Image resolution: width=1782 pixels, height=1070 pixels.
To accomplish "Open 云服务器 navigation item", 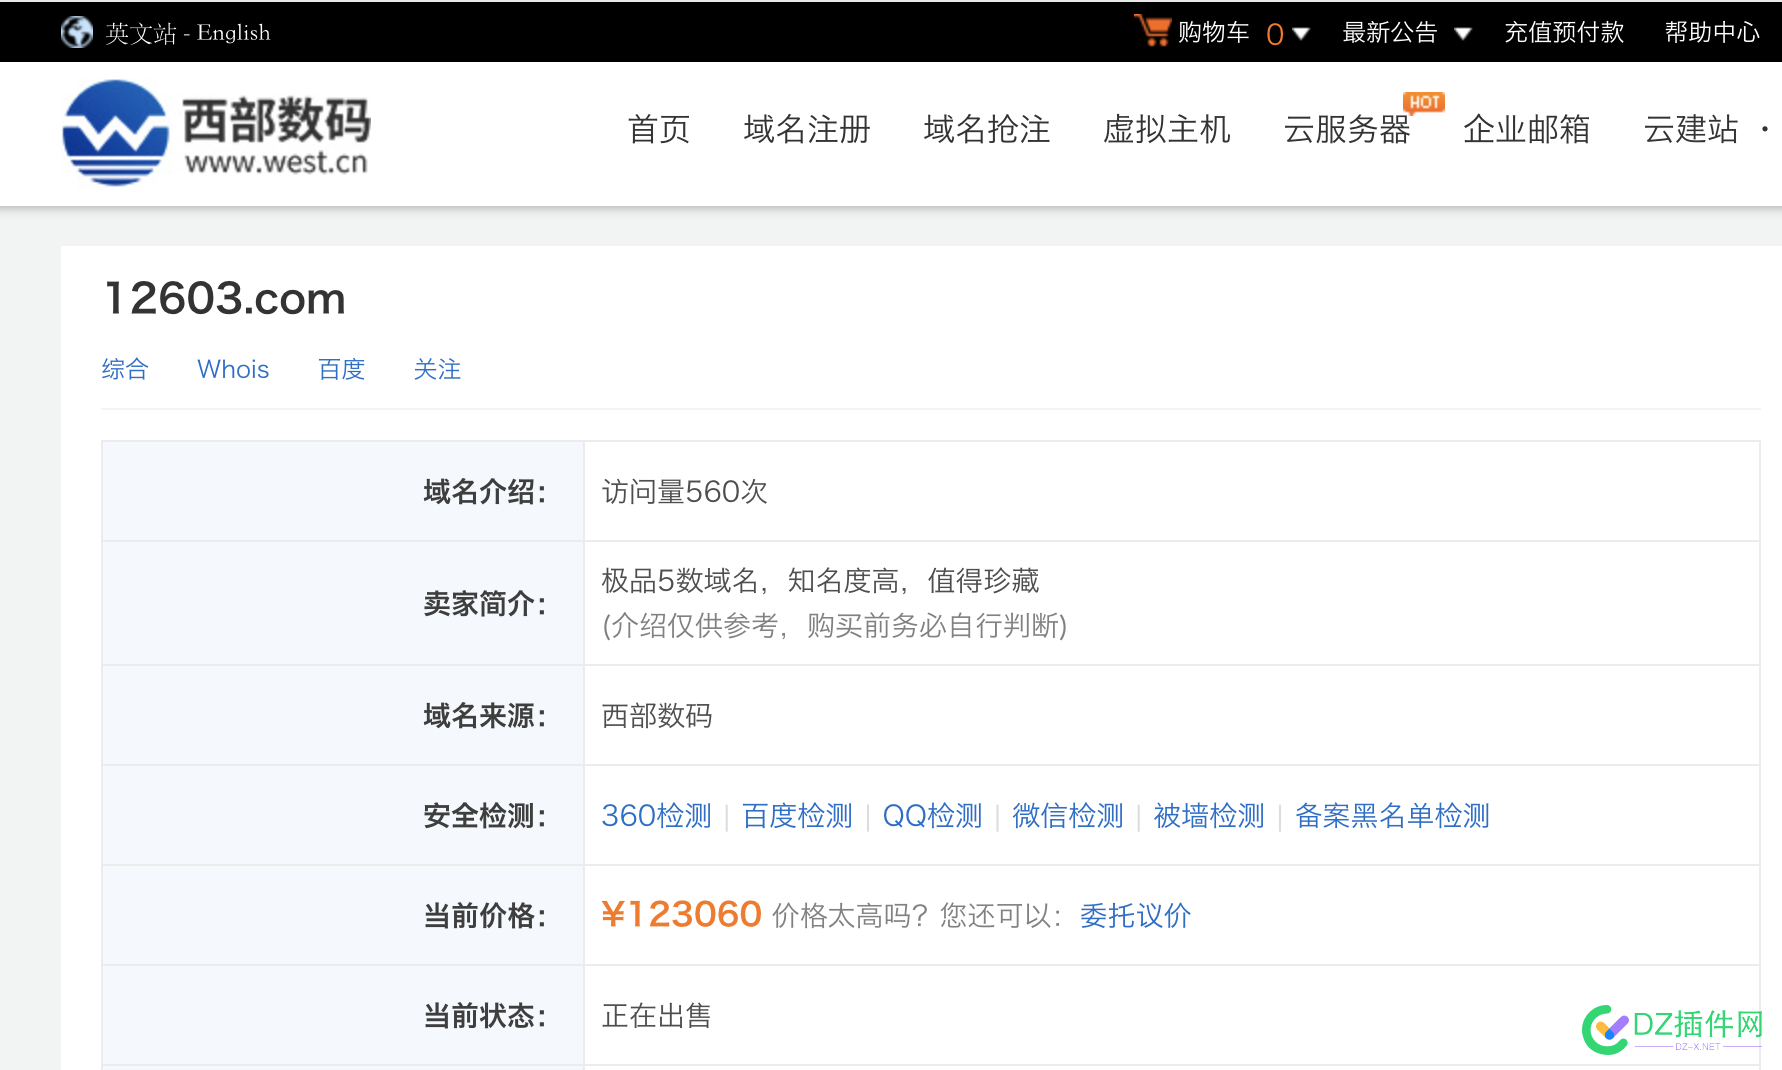I will 1347,129.
